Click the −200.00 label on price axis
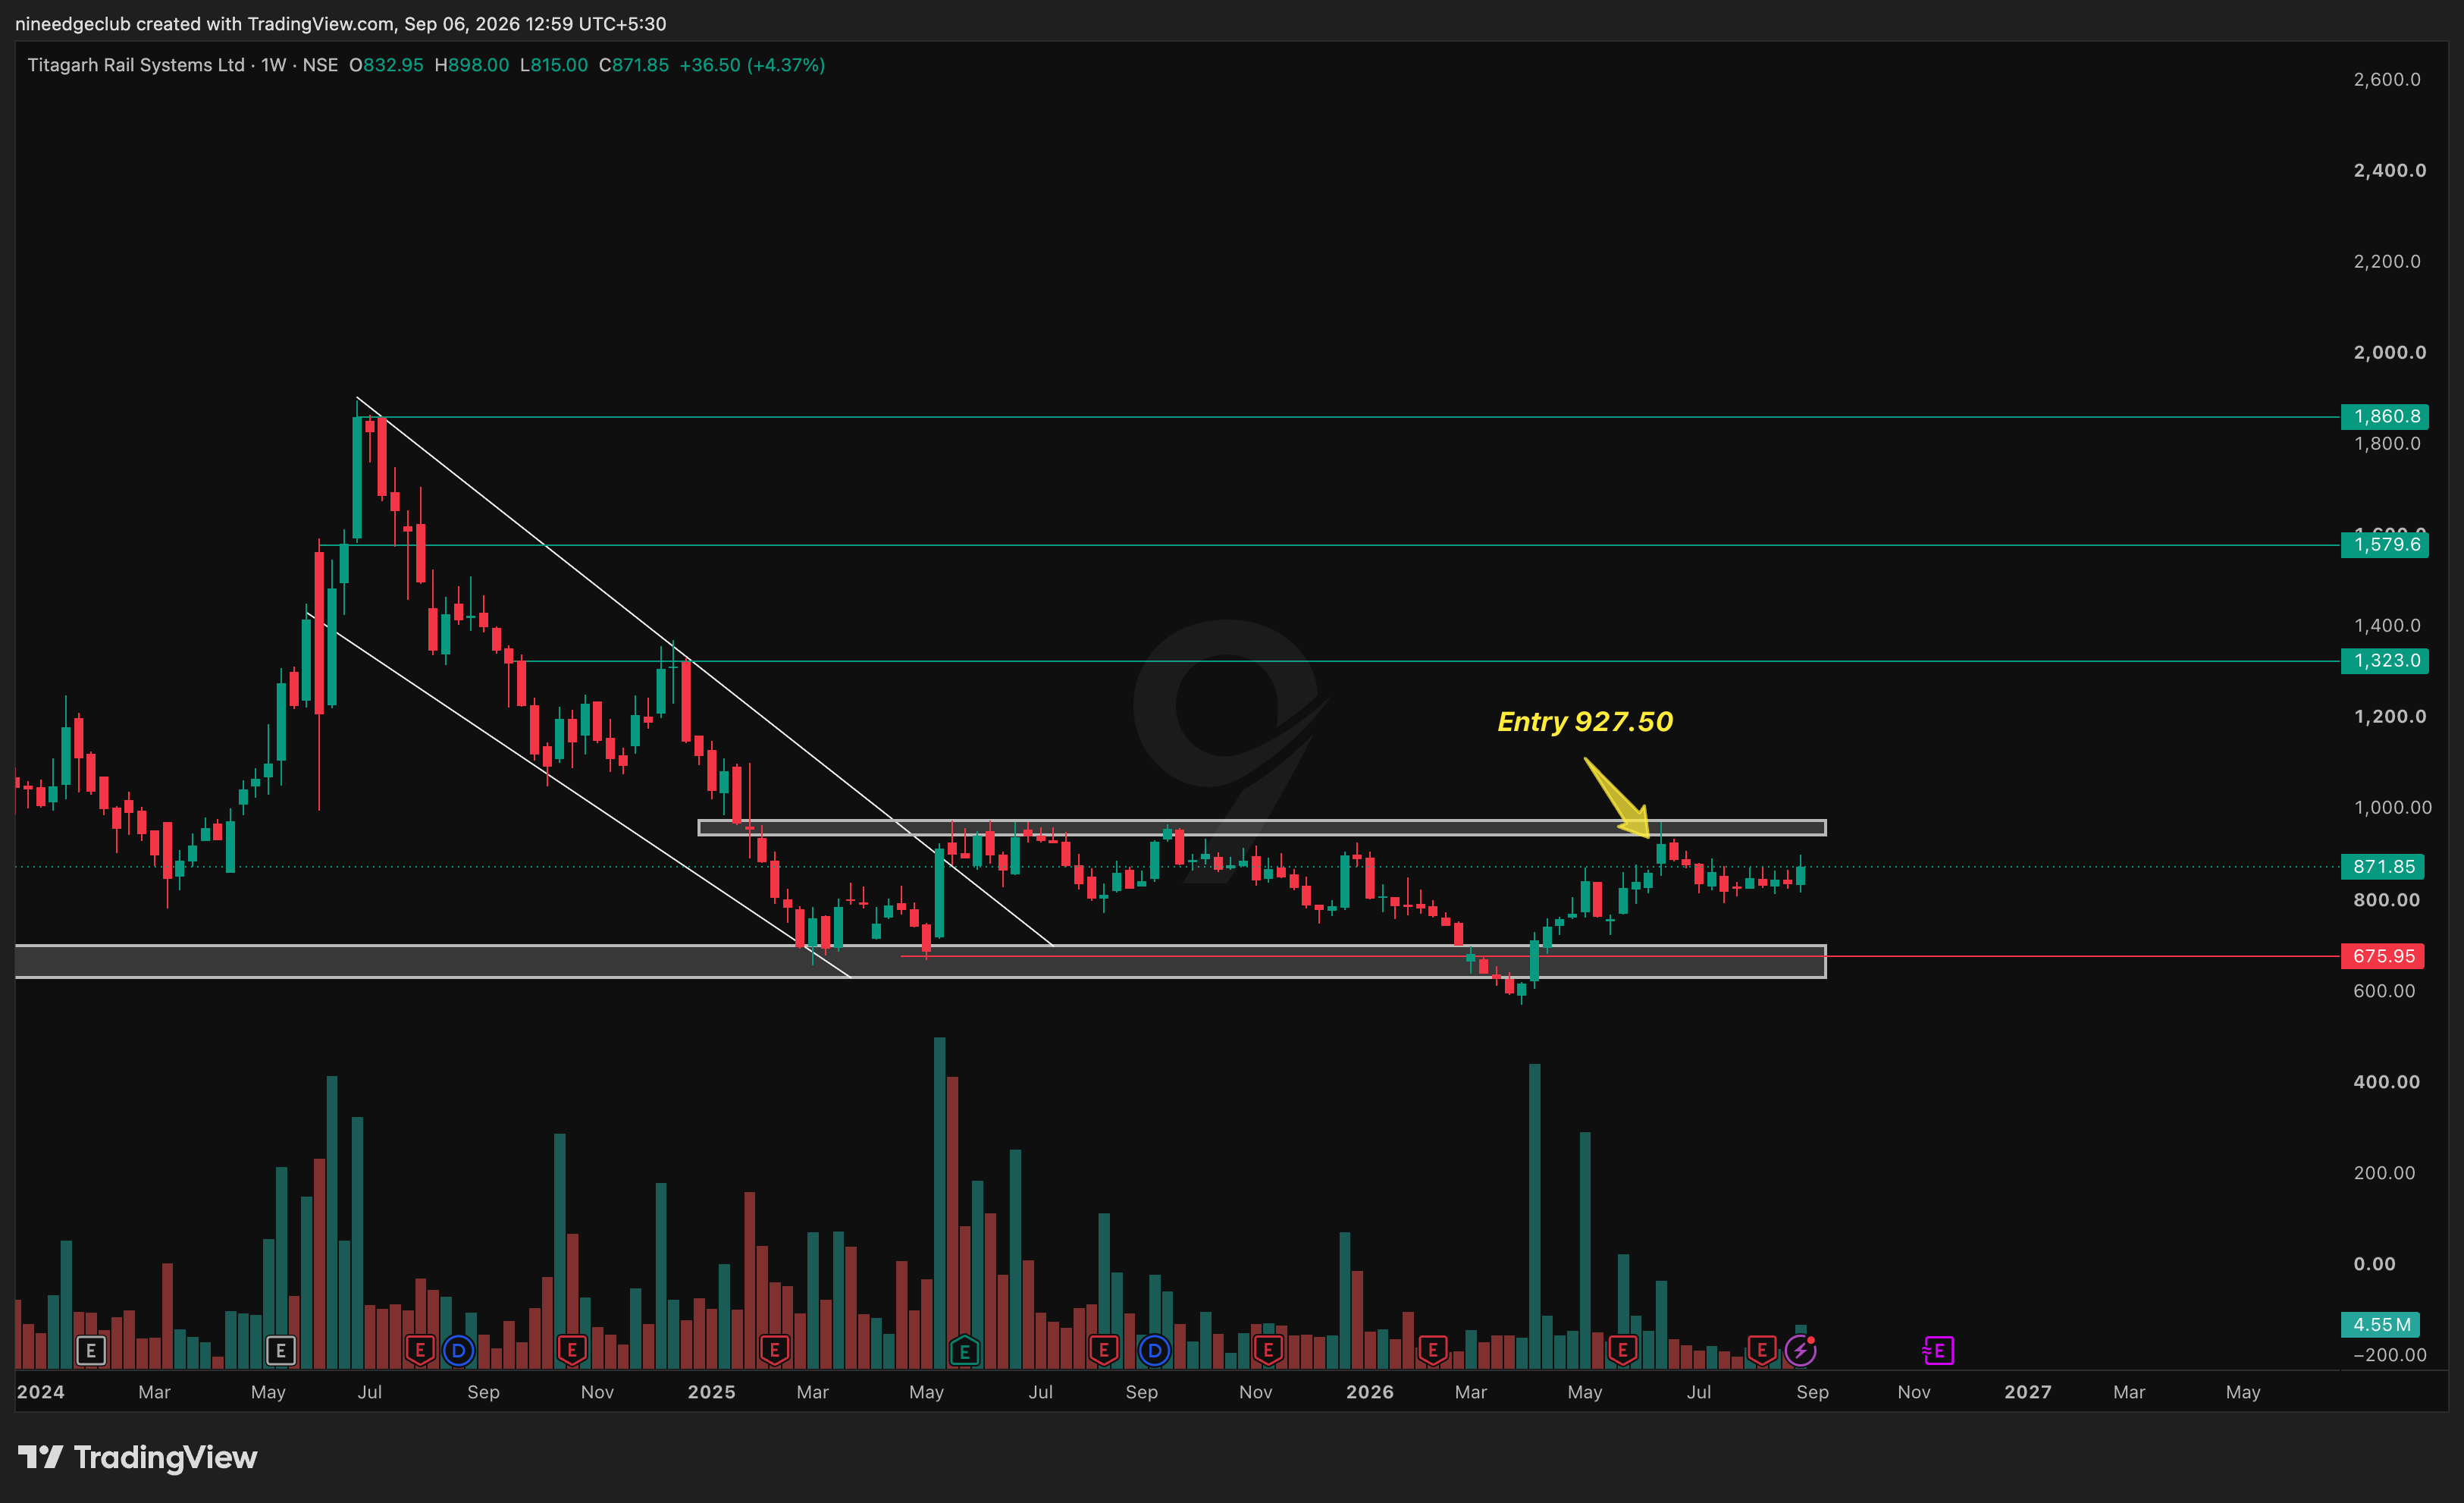The height and width of the screenshot is (1503, 2464). tap(2390, 1355)
